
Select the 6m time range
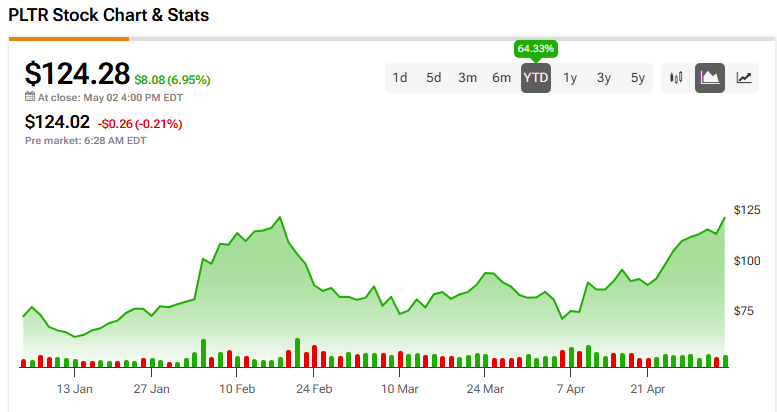[x=501, y=78]
